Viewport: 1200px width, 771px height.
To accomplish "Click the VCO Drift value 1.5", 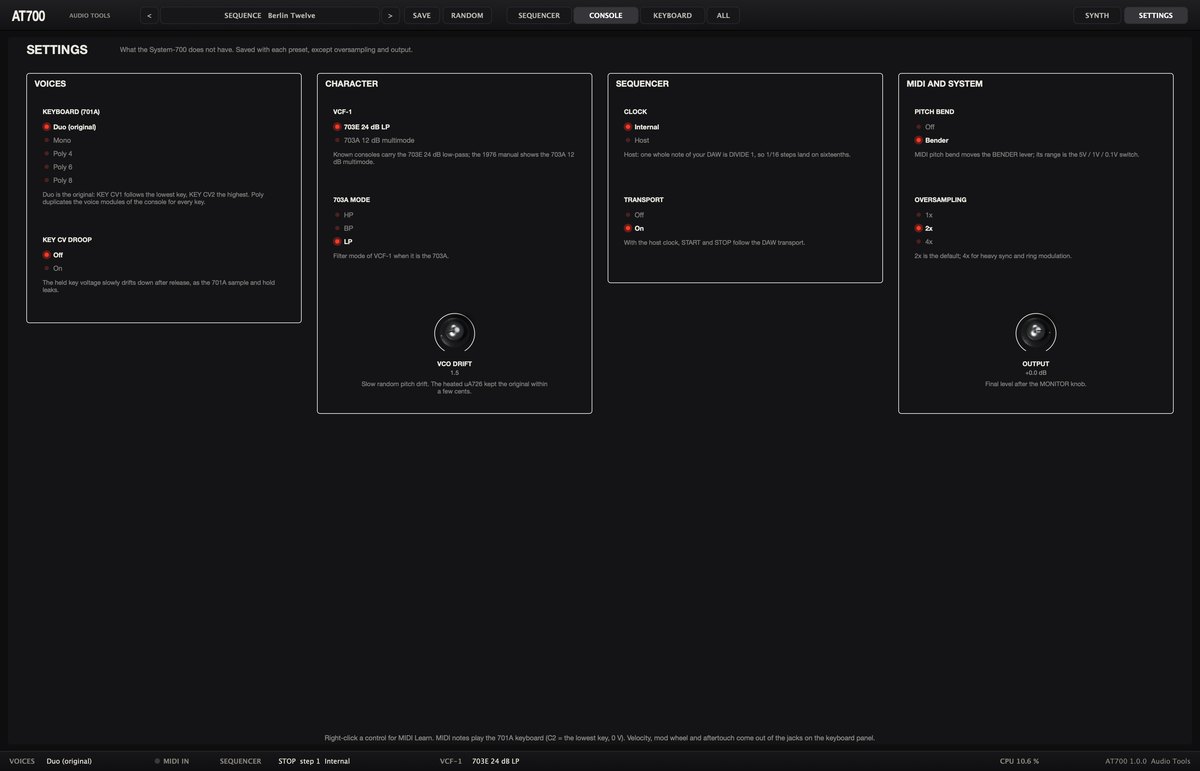I will tap(454, 373).
